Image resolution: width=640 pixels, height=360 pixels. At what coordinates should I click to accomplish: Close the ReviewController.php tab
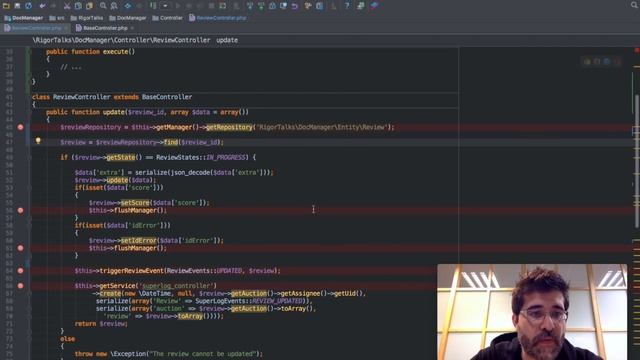(x=66, y=28)
